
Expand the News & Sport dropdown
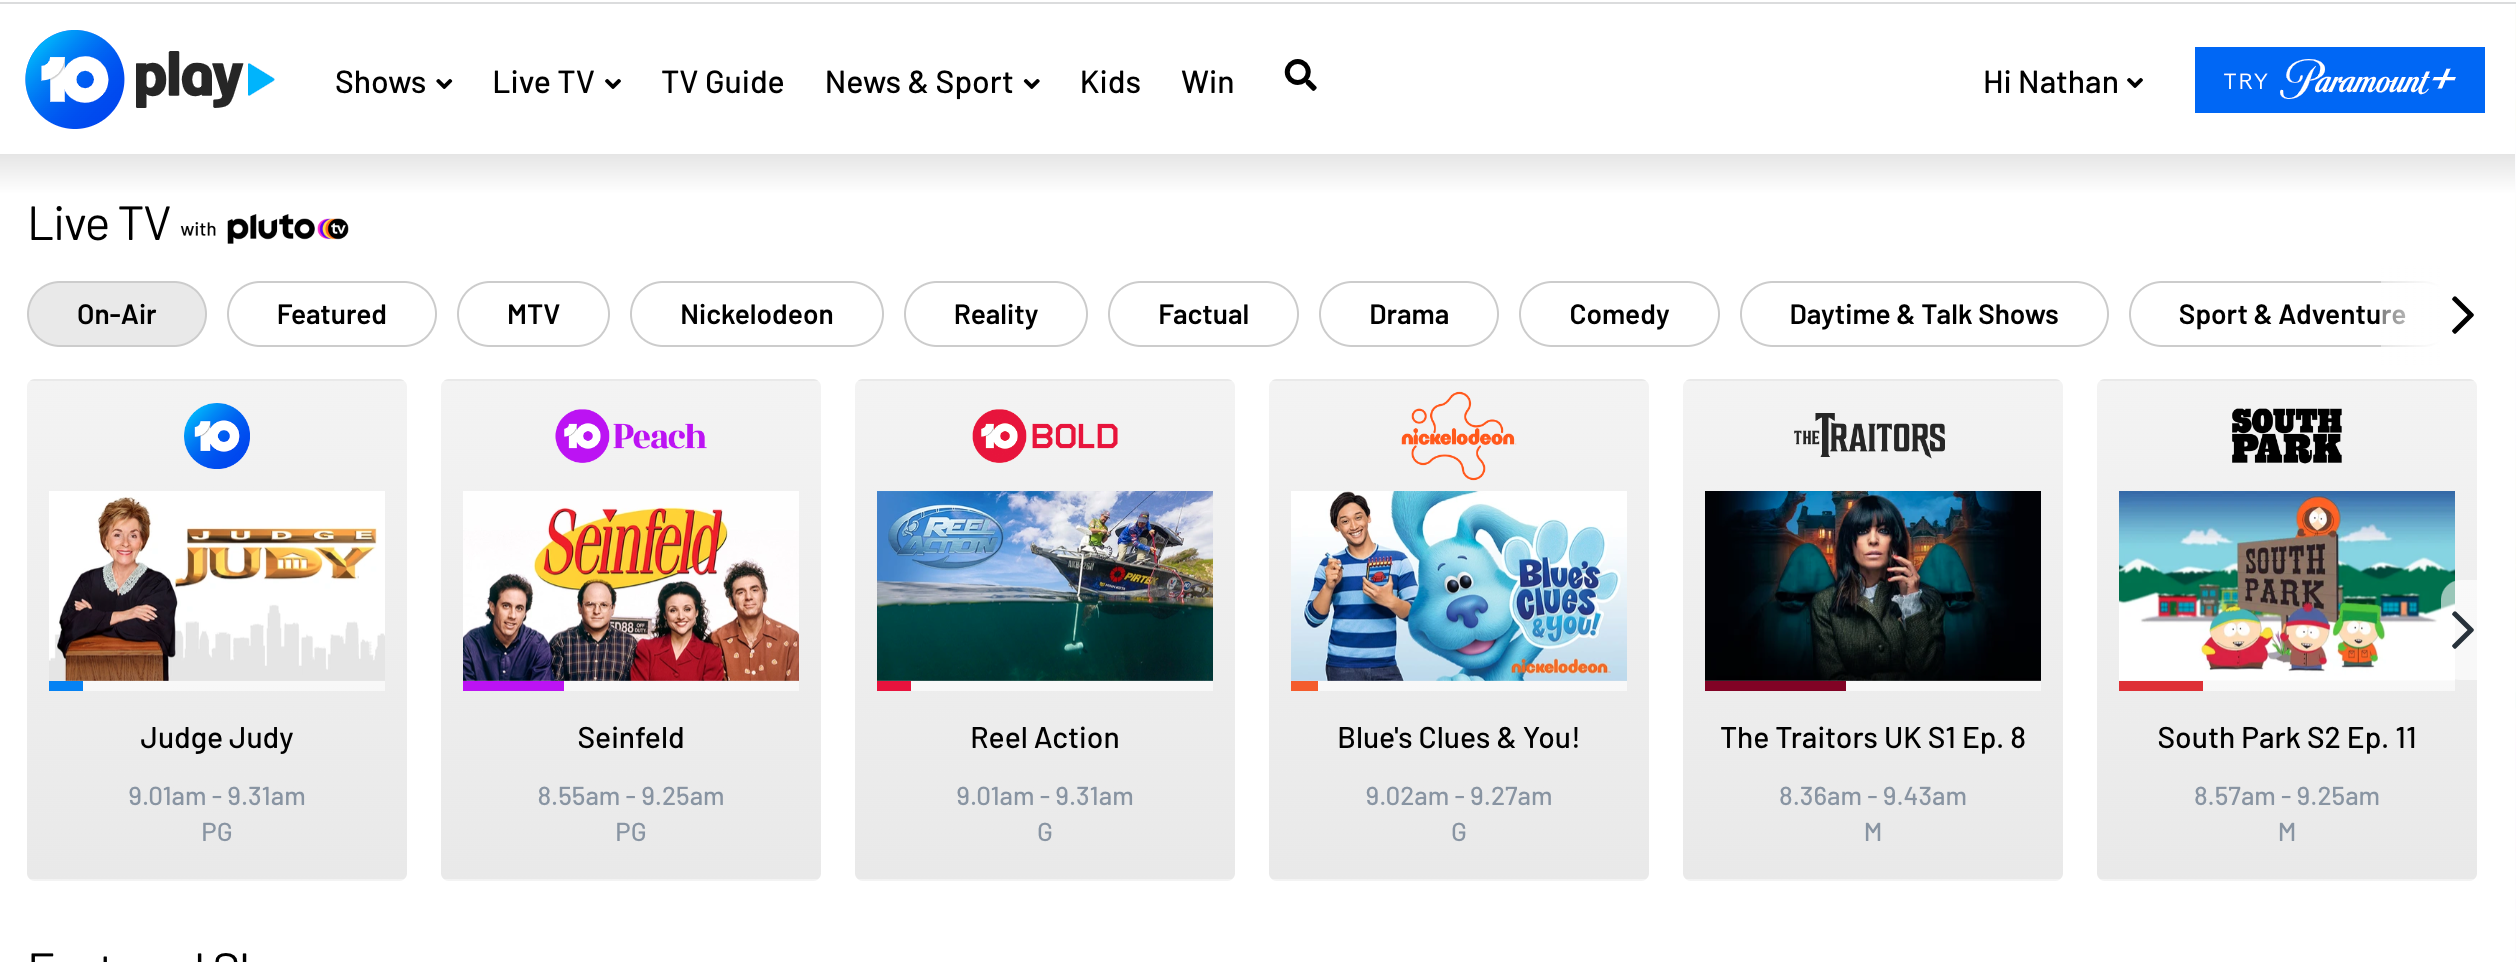coord(932,82)
